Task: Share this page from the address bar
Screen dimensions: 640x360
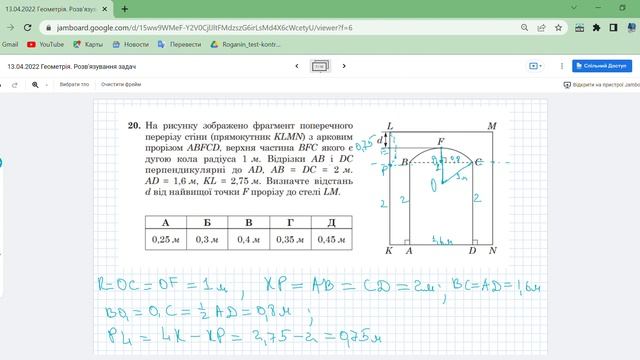Action: click(x=541, y=28)
